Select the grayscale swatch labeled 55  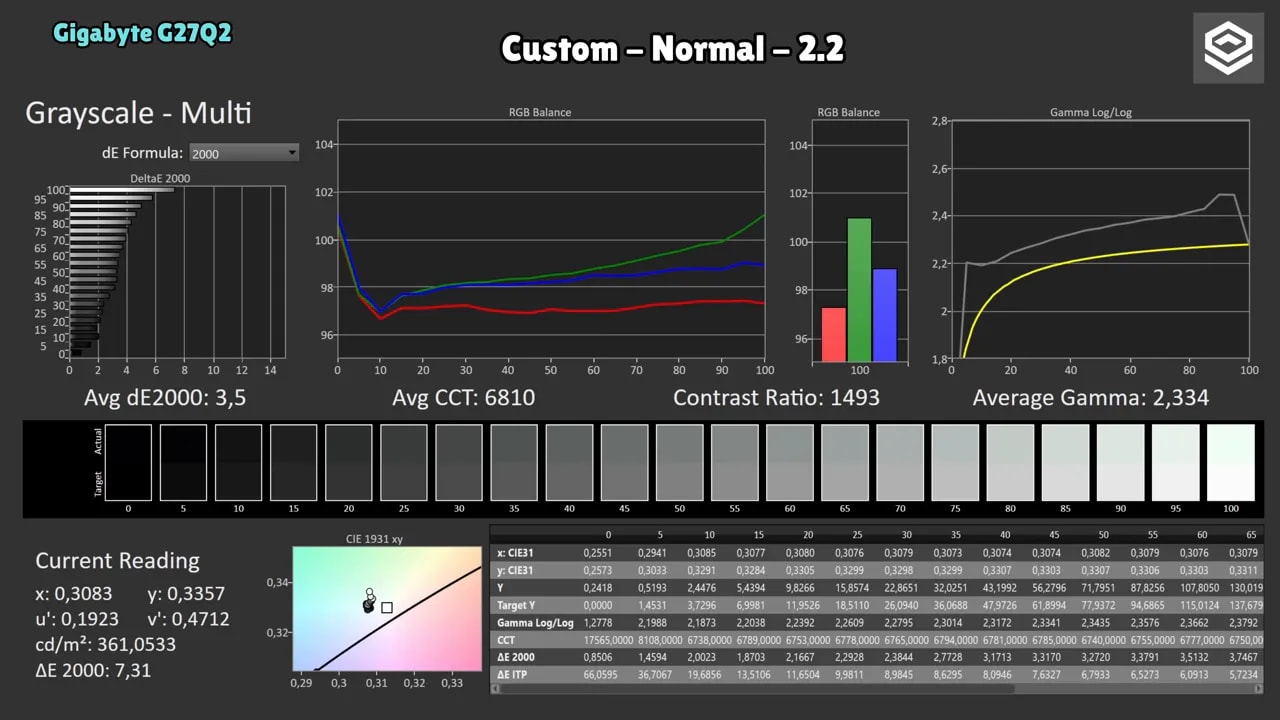pyautogui.click(x=734, y=462)
